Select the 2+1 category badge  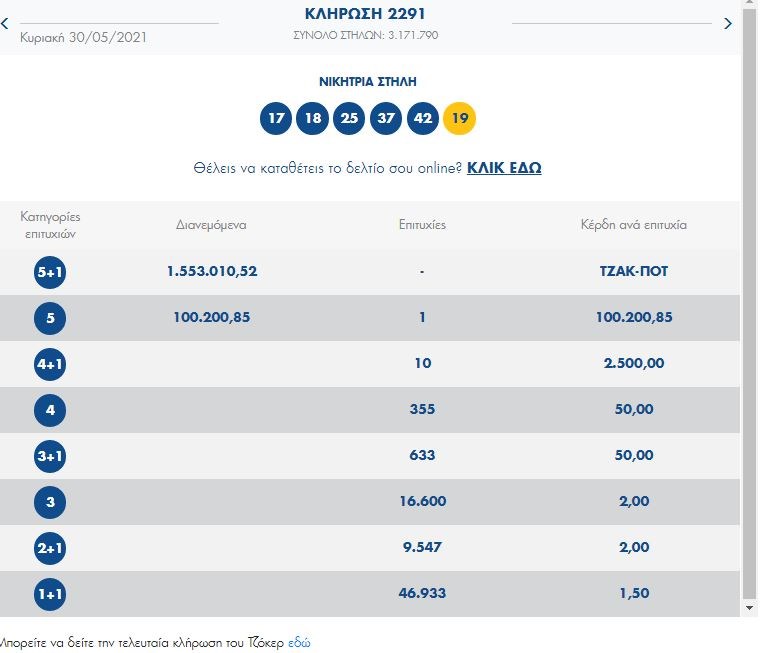(x=50, y=547)
